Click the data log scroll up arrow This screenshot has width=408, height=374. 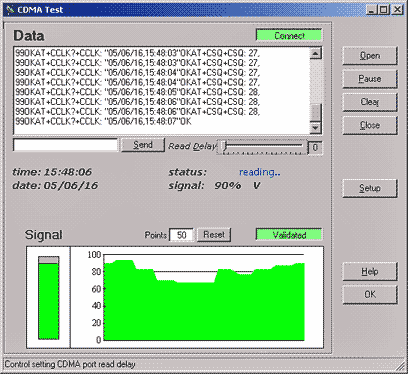click(315, 53)
